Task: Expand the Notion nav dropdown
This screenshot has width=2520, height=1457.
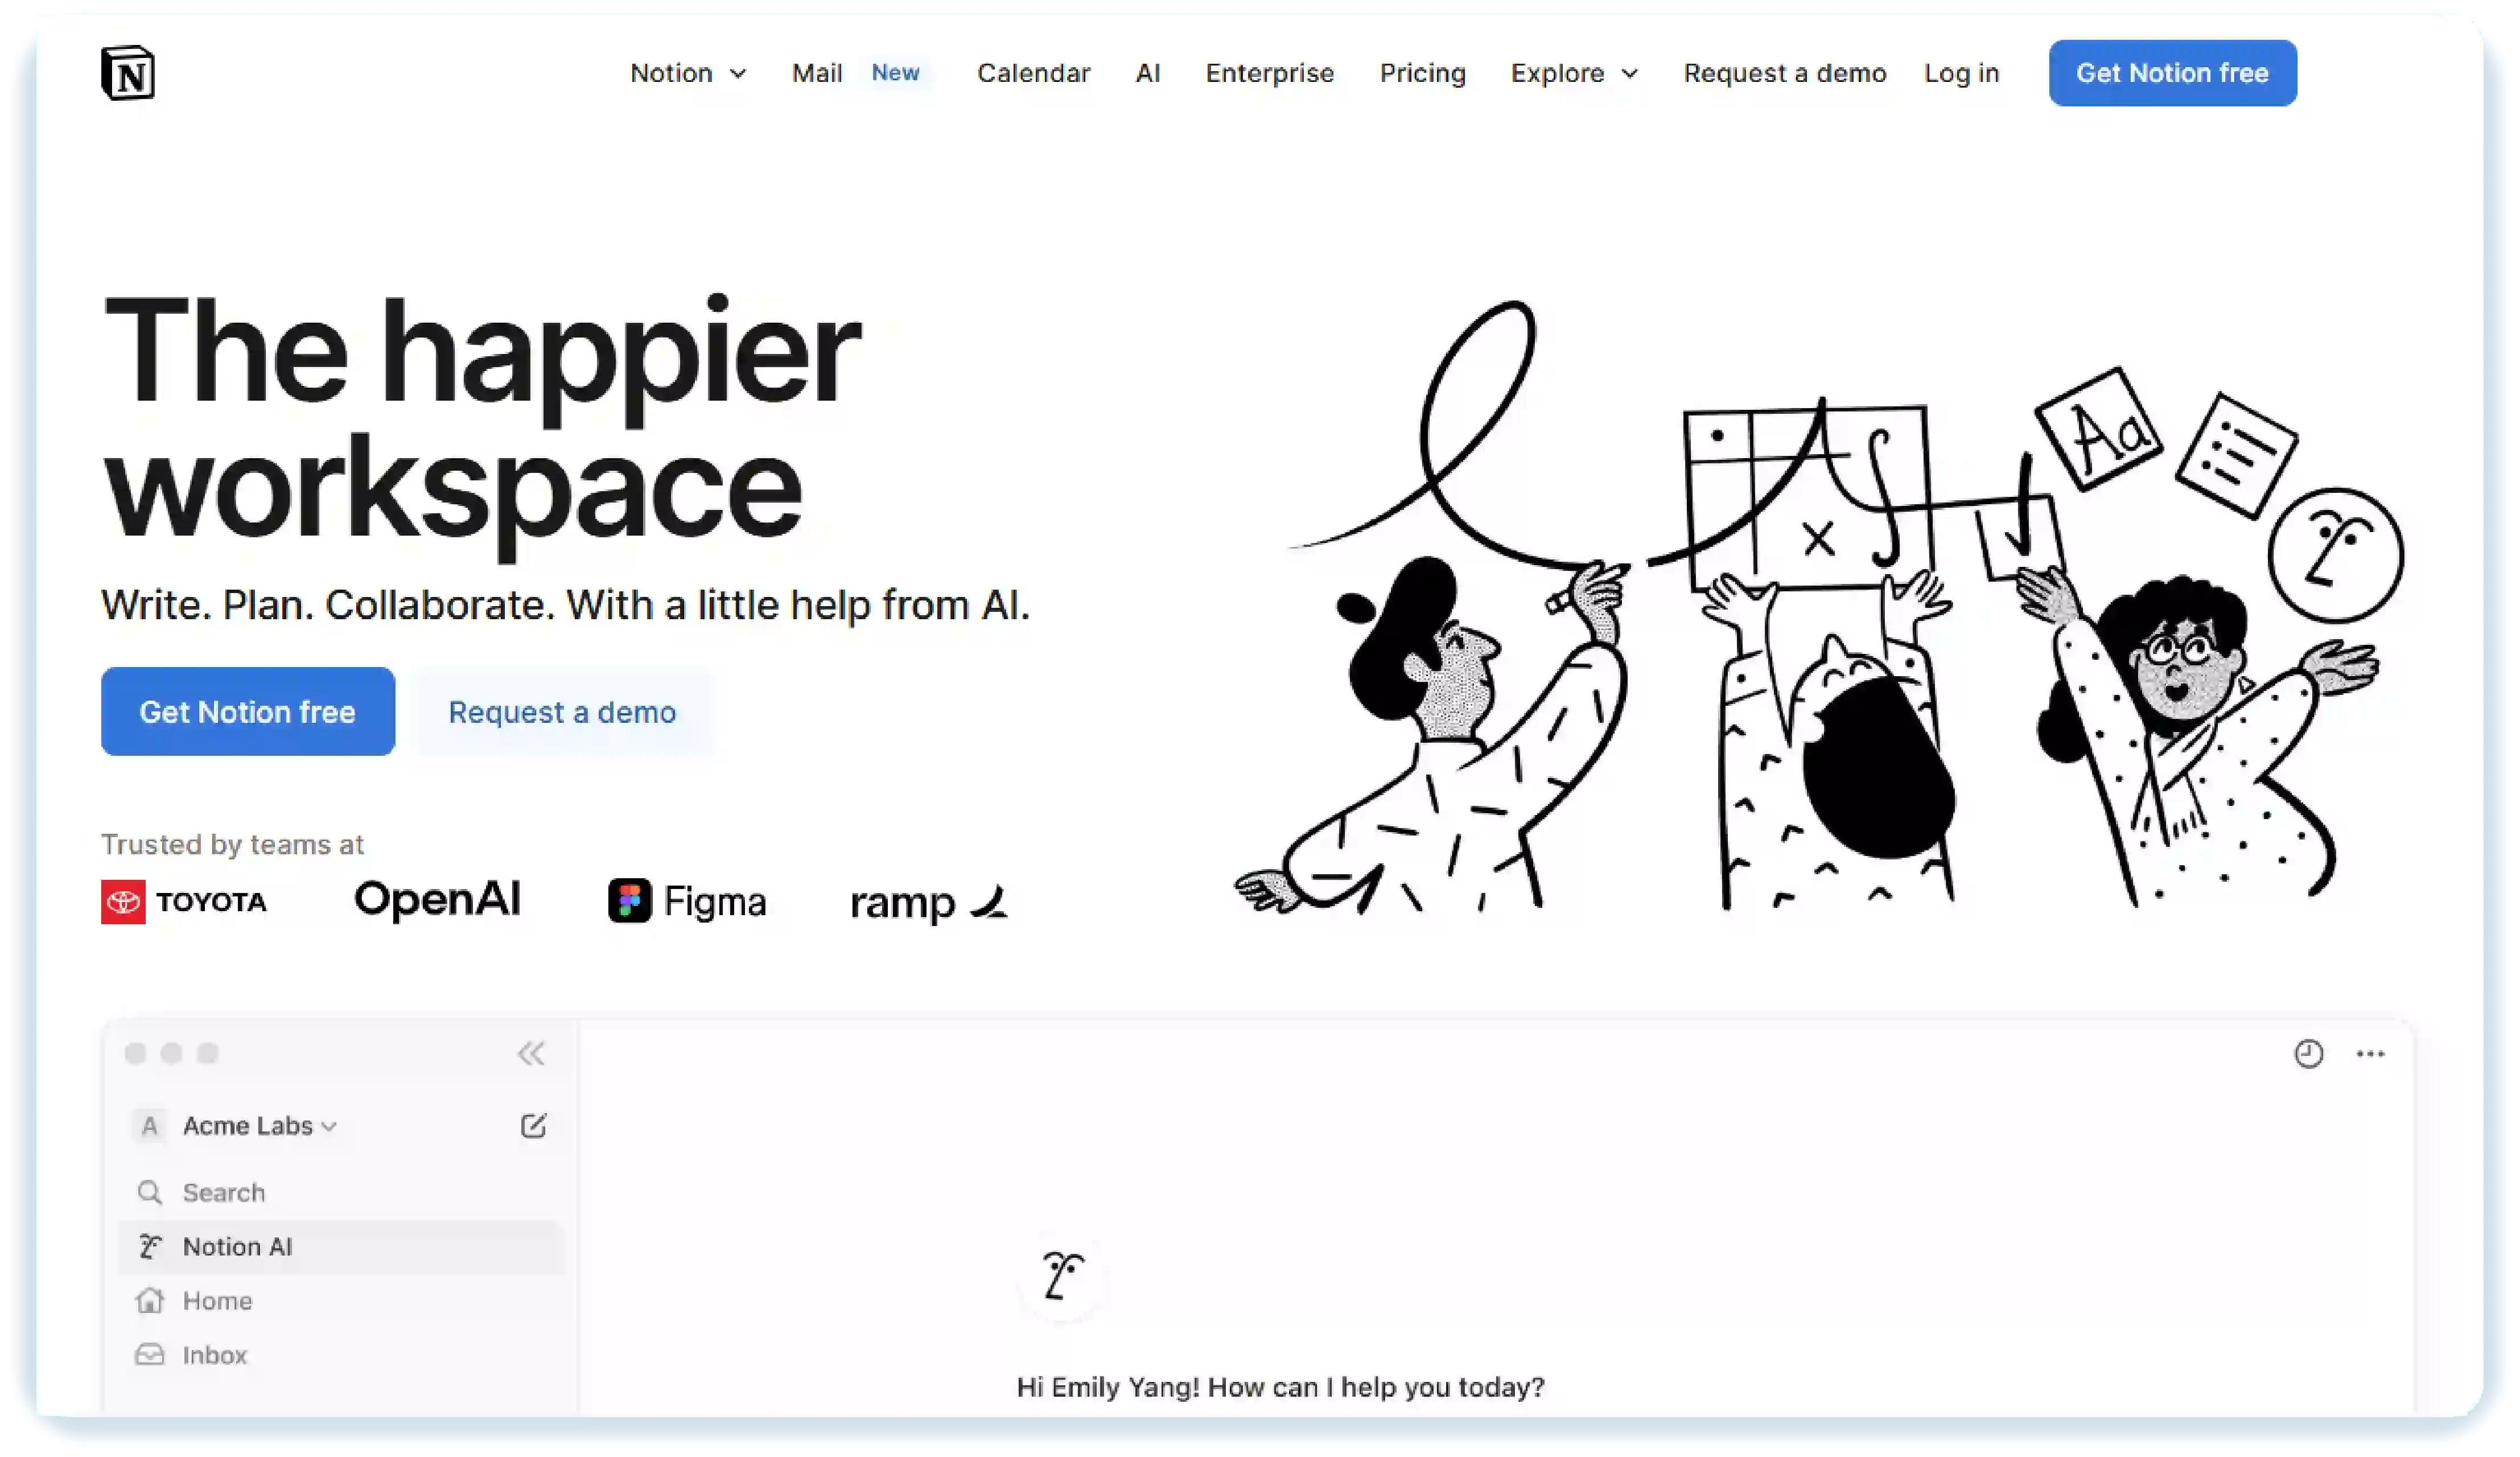Action: [688, 73]
